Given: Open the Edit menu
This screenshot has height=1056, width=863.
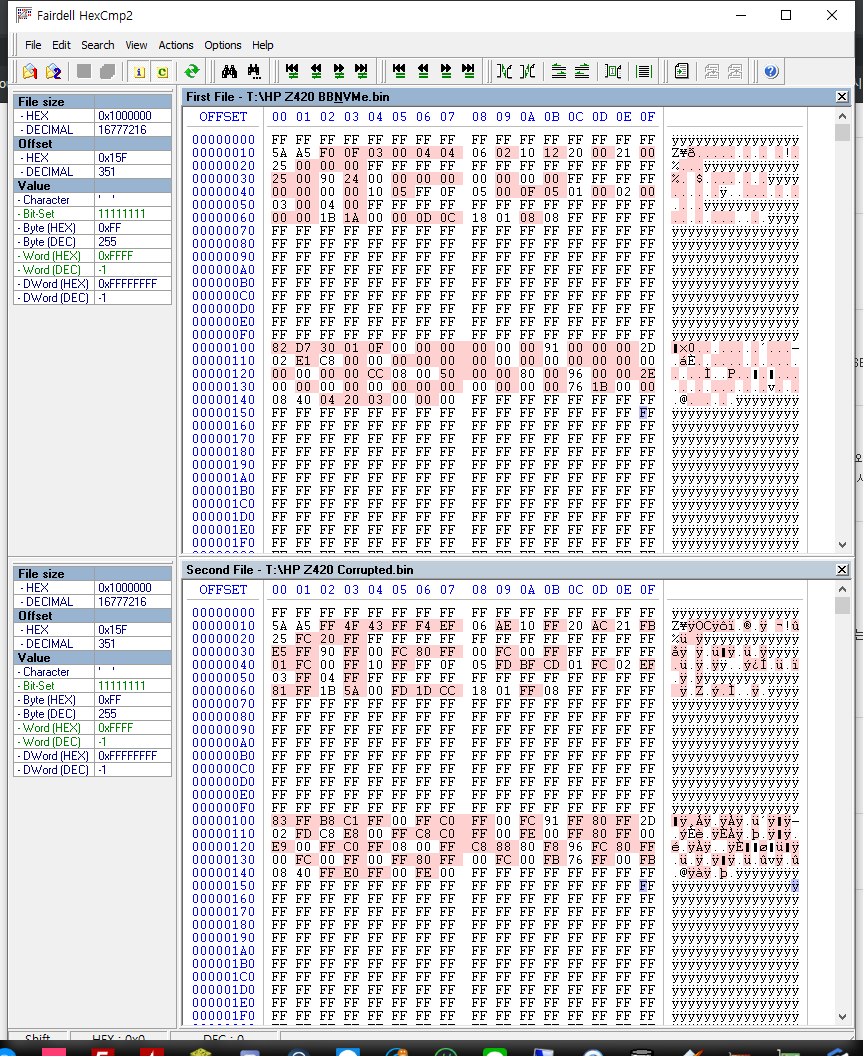Looking at the screenshot, I should [x=61, y=45].
